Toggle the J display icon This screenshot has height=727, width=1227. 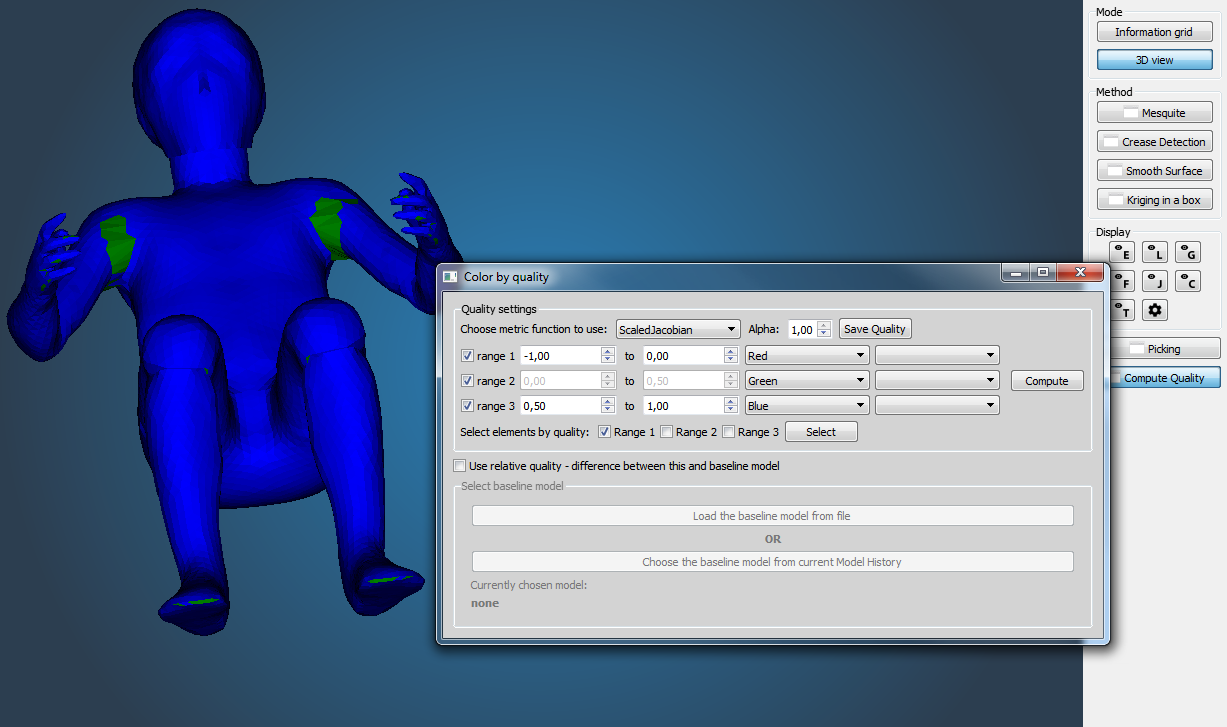point(1155,281)
